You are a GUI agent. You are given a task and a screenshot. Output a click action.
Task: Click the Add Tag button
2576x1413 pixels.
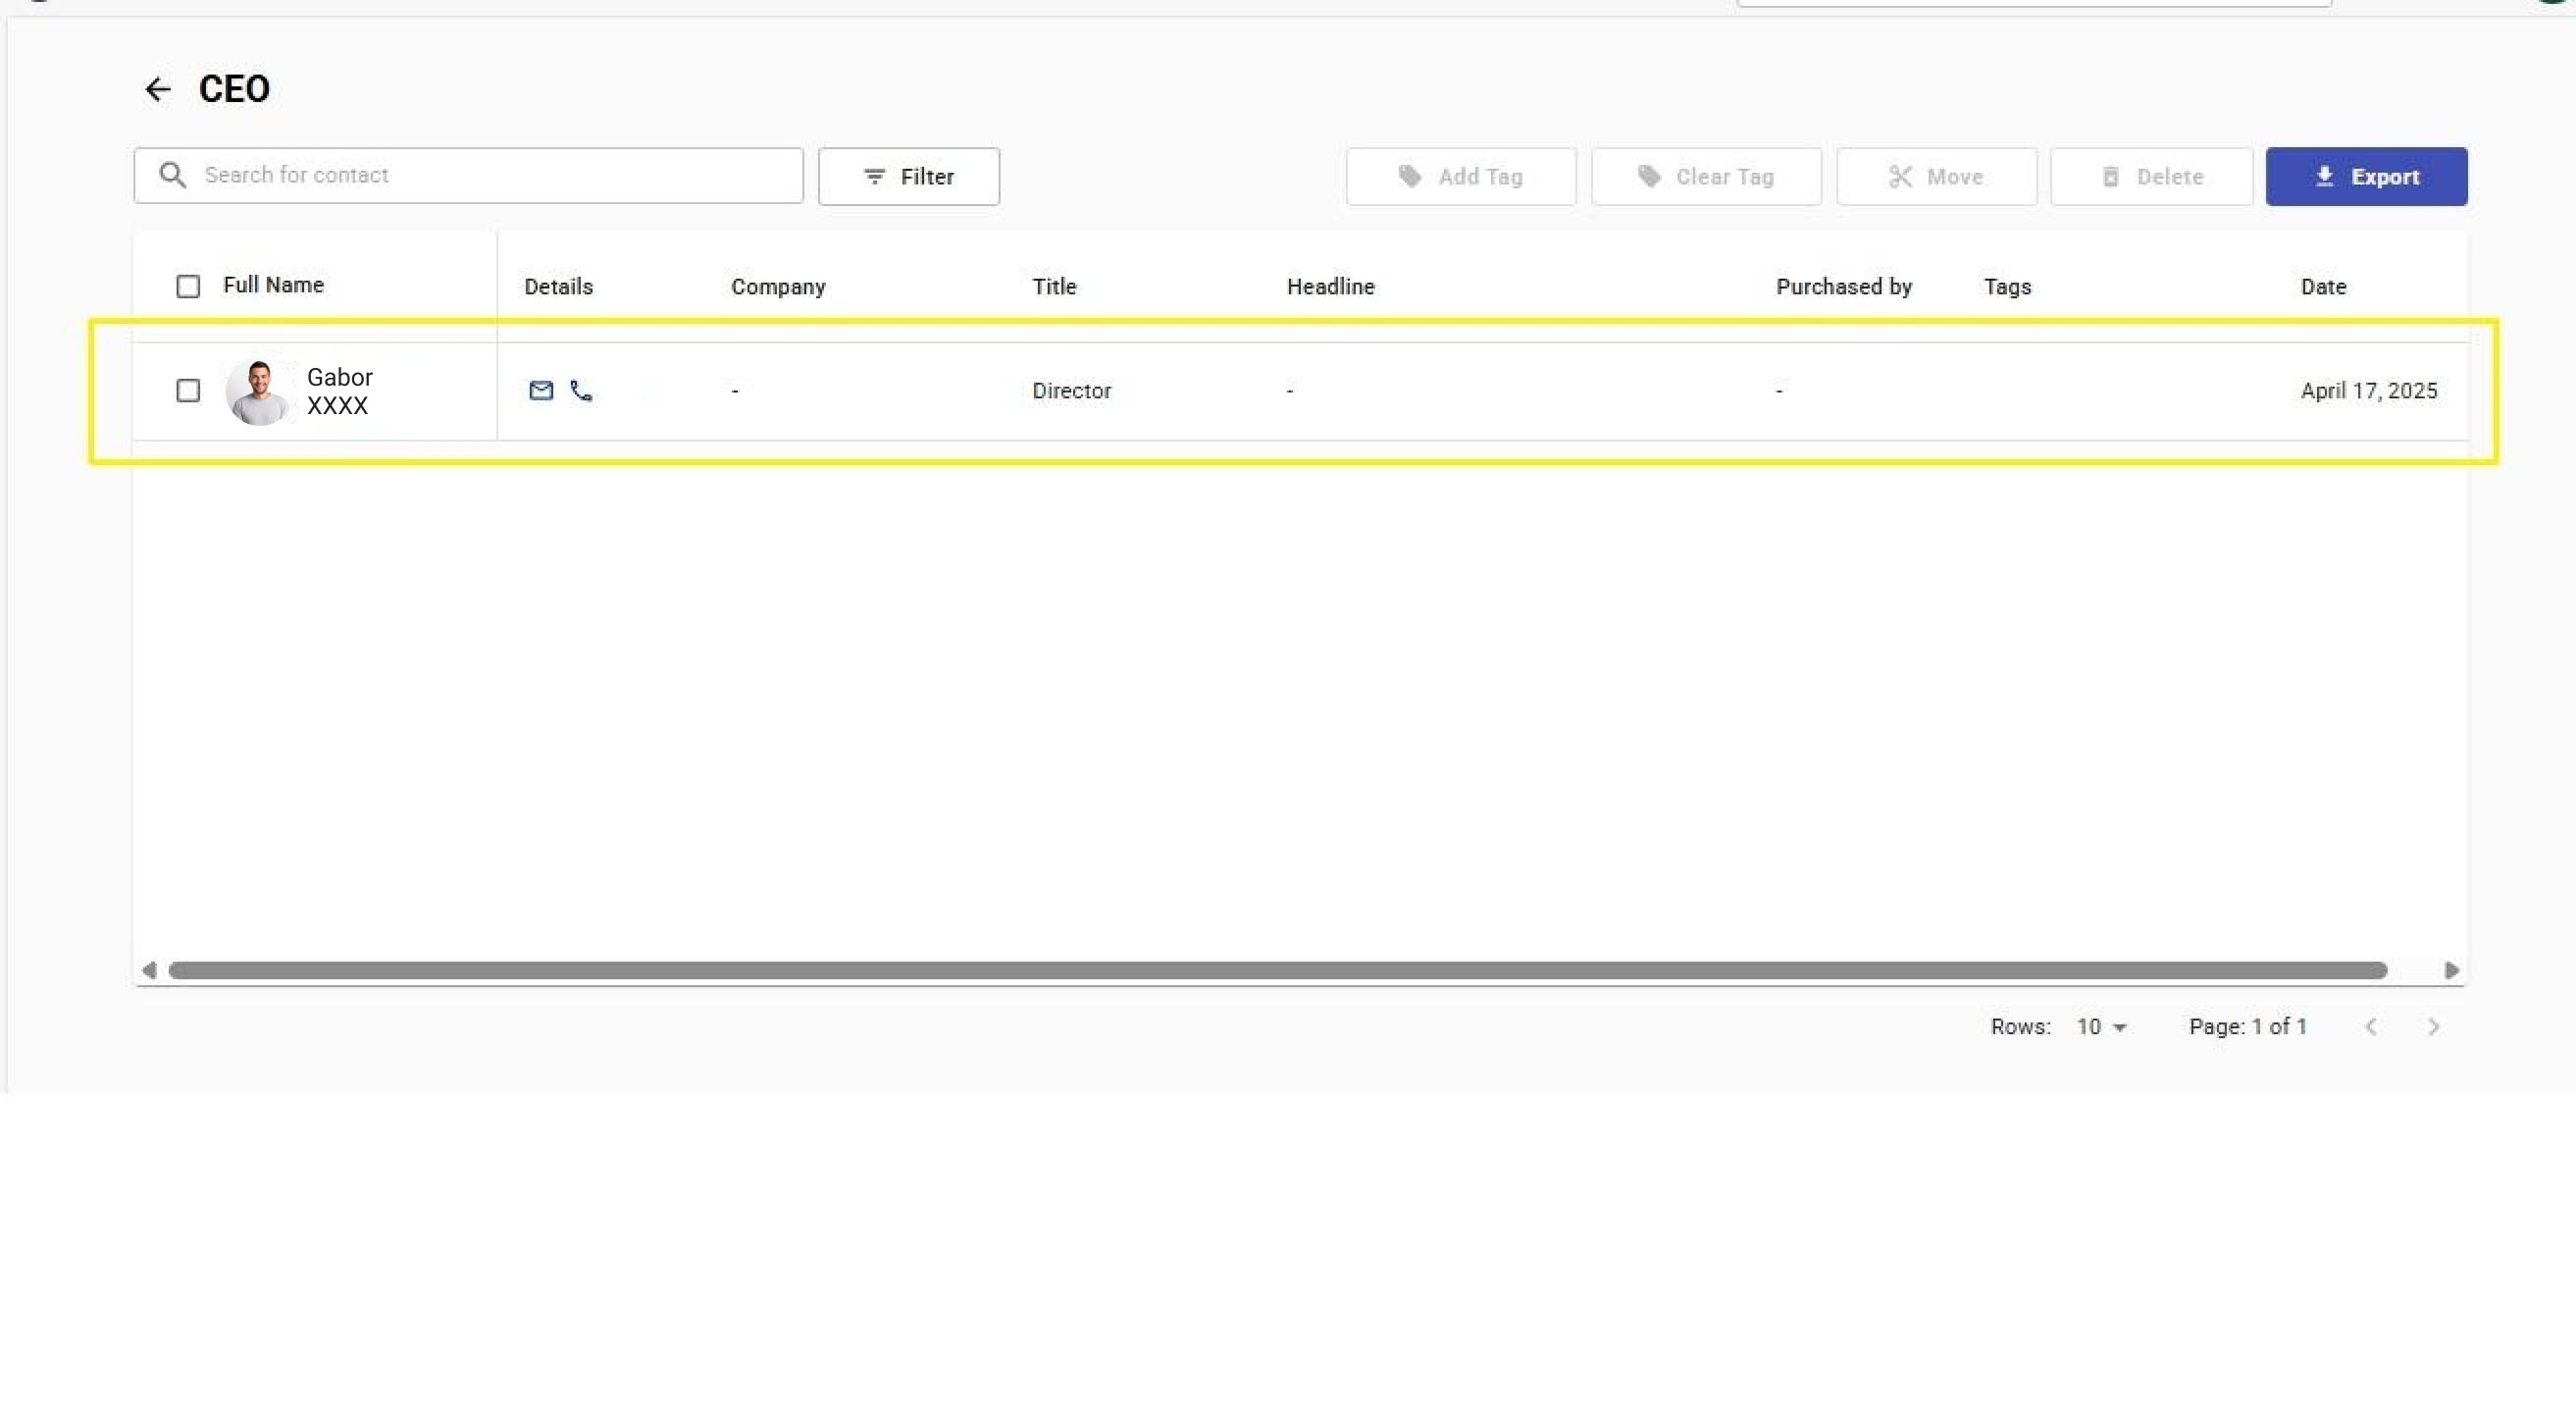[x=1460, y=177]
